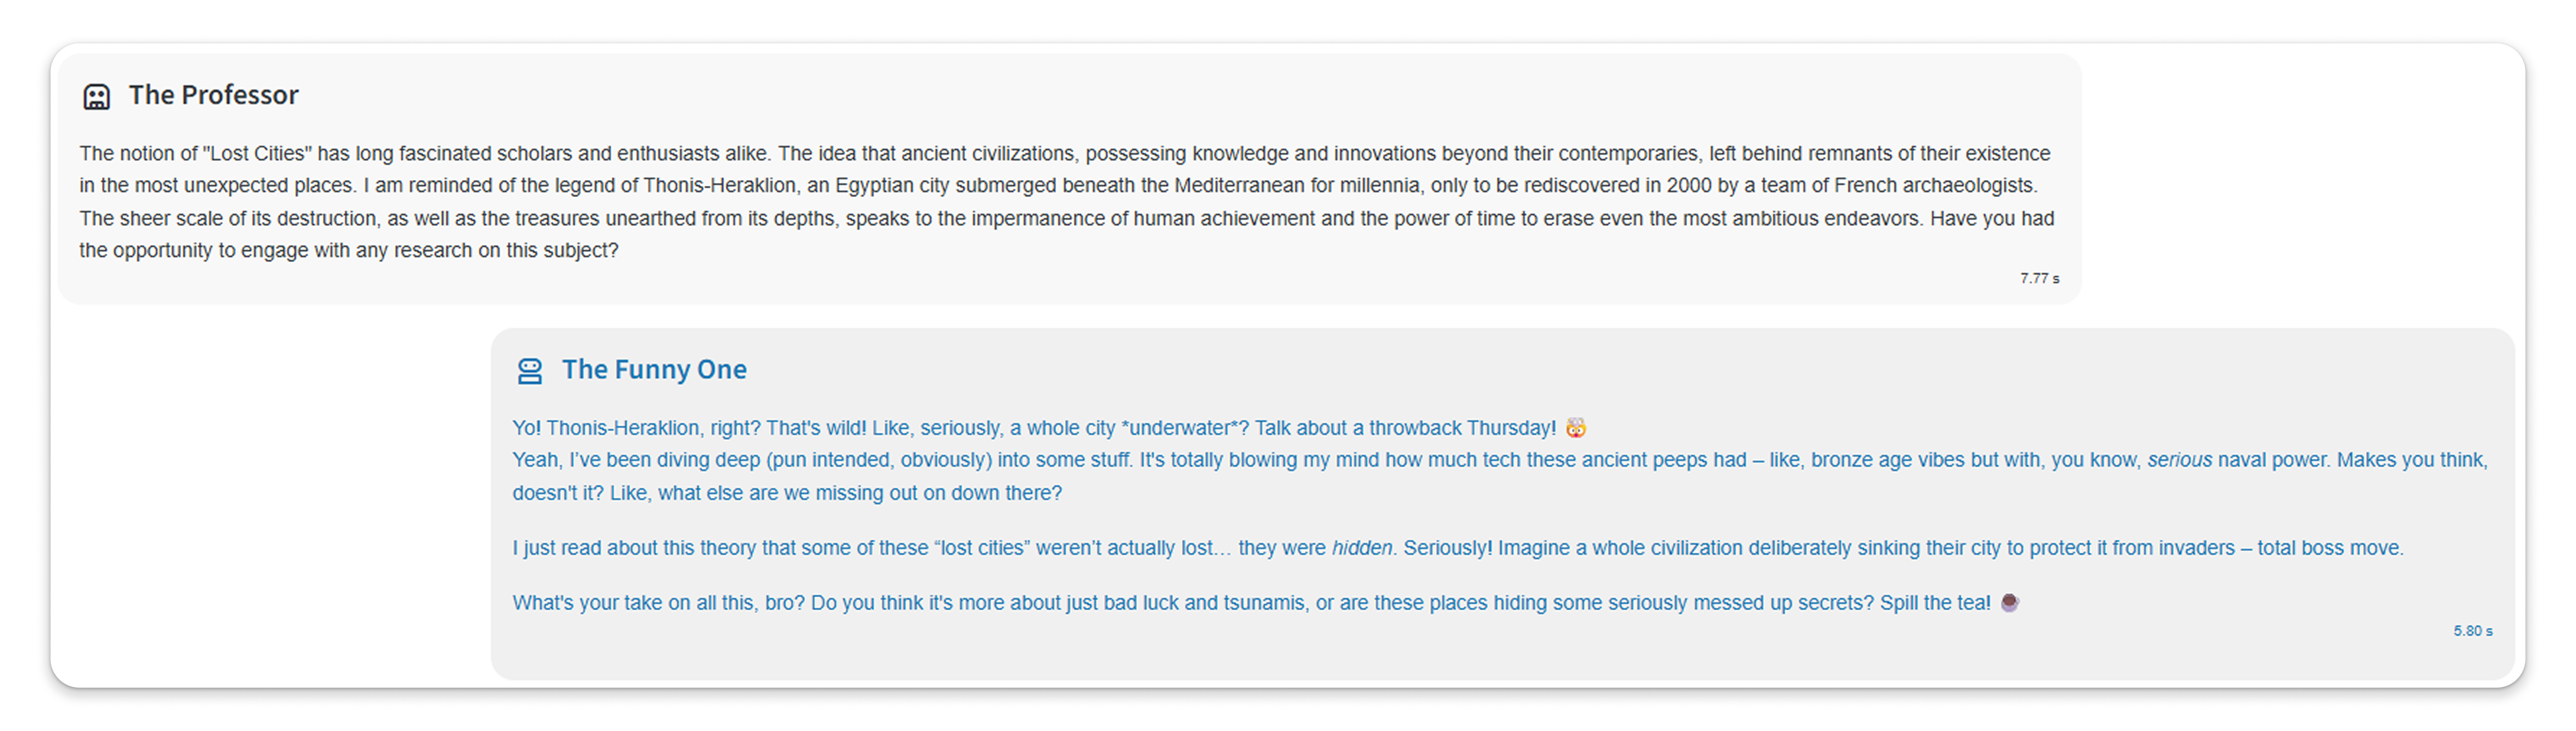Select 'The Professor' name heading
The image size is (2576, 731).
click(213, 95)
